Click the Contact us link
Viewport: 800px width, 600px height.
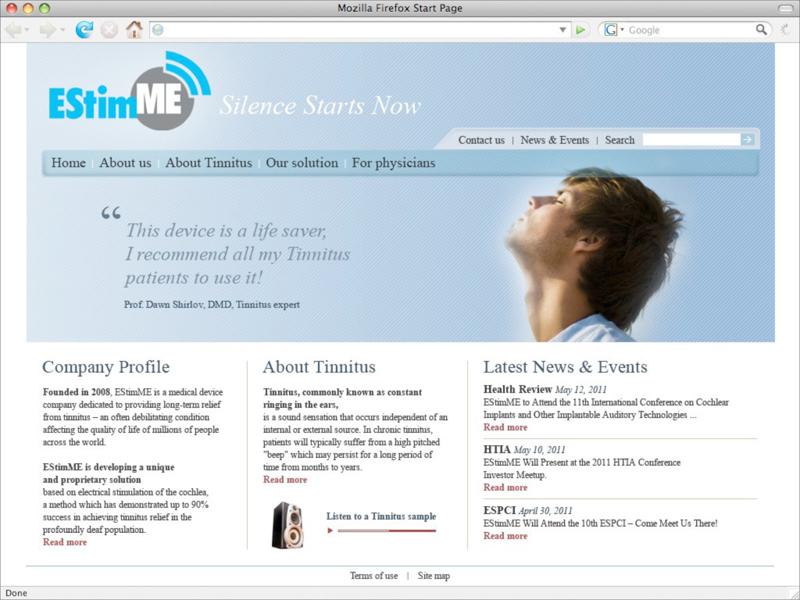pos(481,140)
